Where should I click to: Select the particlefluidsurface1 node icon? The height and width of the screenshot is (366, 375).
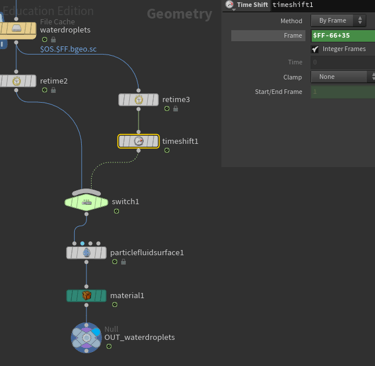pyautogui.click(x=86, y=253)
